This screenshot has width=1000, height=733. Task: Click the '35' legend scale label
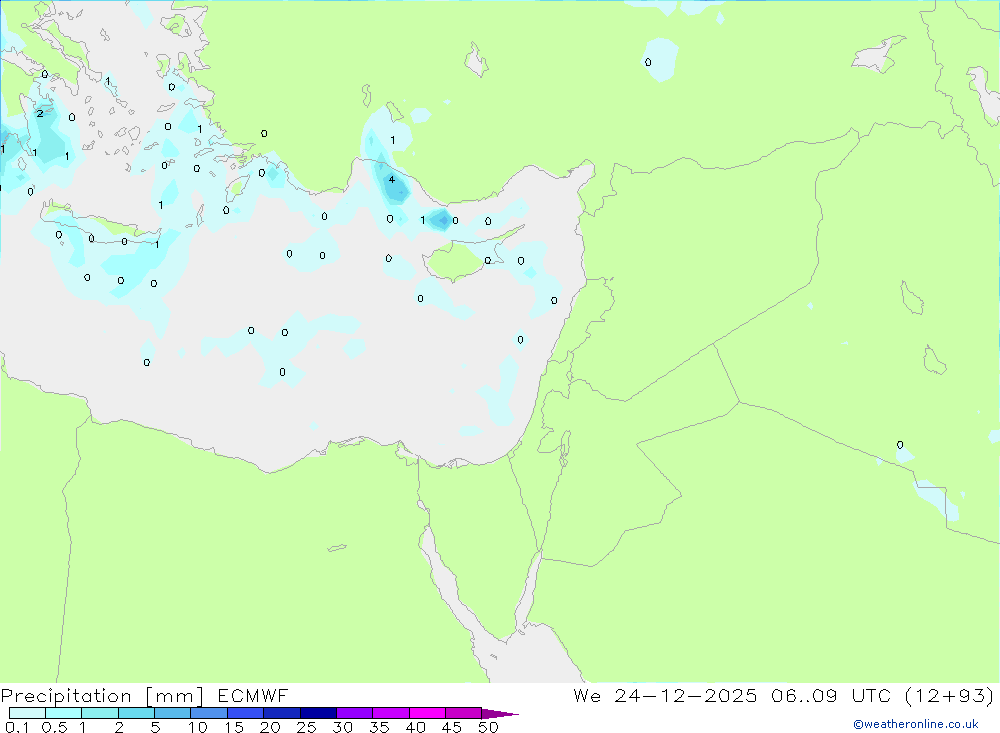click(x=379, y=727)
